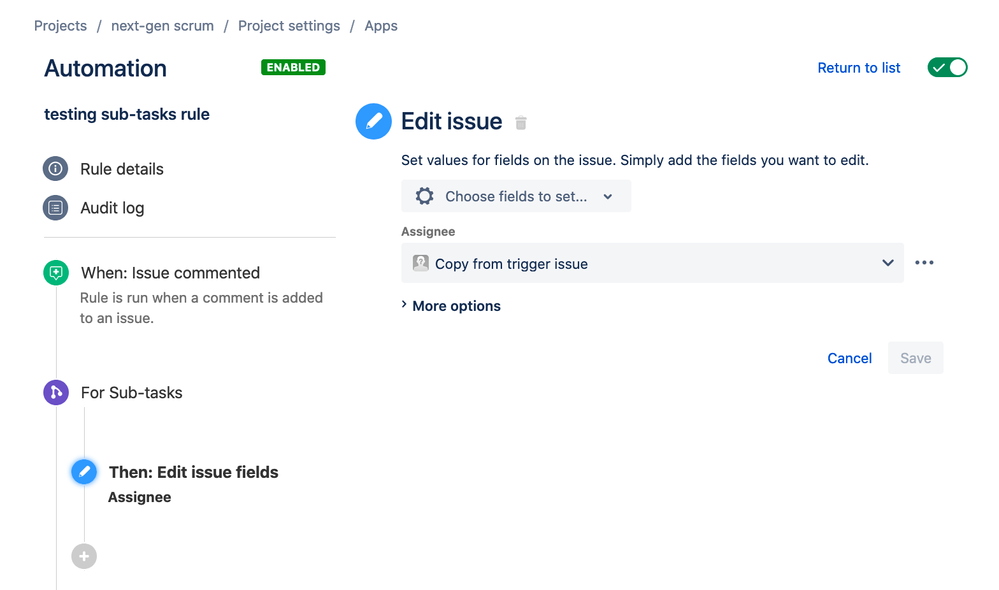Select the Then: Edit issue fields step

pyautogui.click(x=194, y=472)
